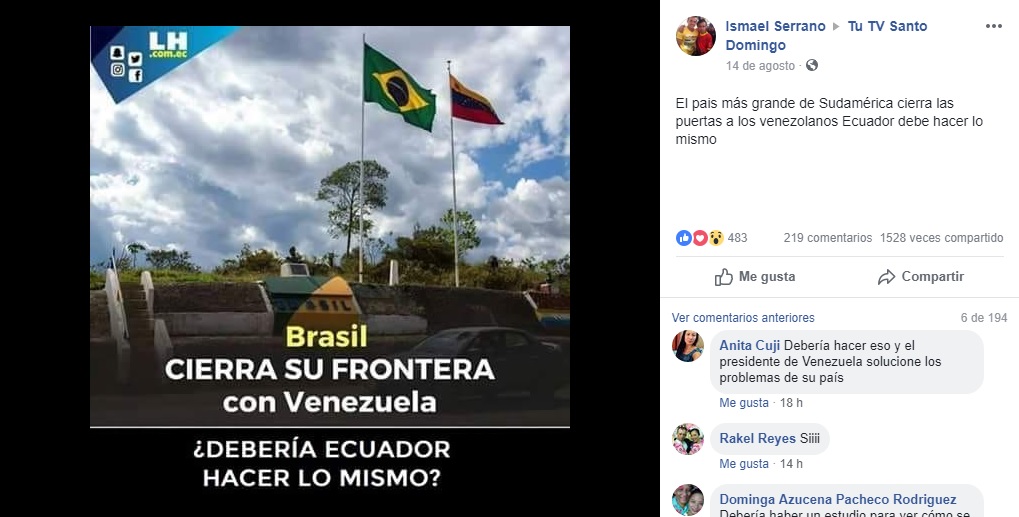This screenshot has height=517, width=1019.
Task: Like Anita Cuji's comment with Me gusta
Action: [x=743, y=403]
